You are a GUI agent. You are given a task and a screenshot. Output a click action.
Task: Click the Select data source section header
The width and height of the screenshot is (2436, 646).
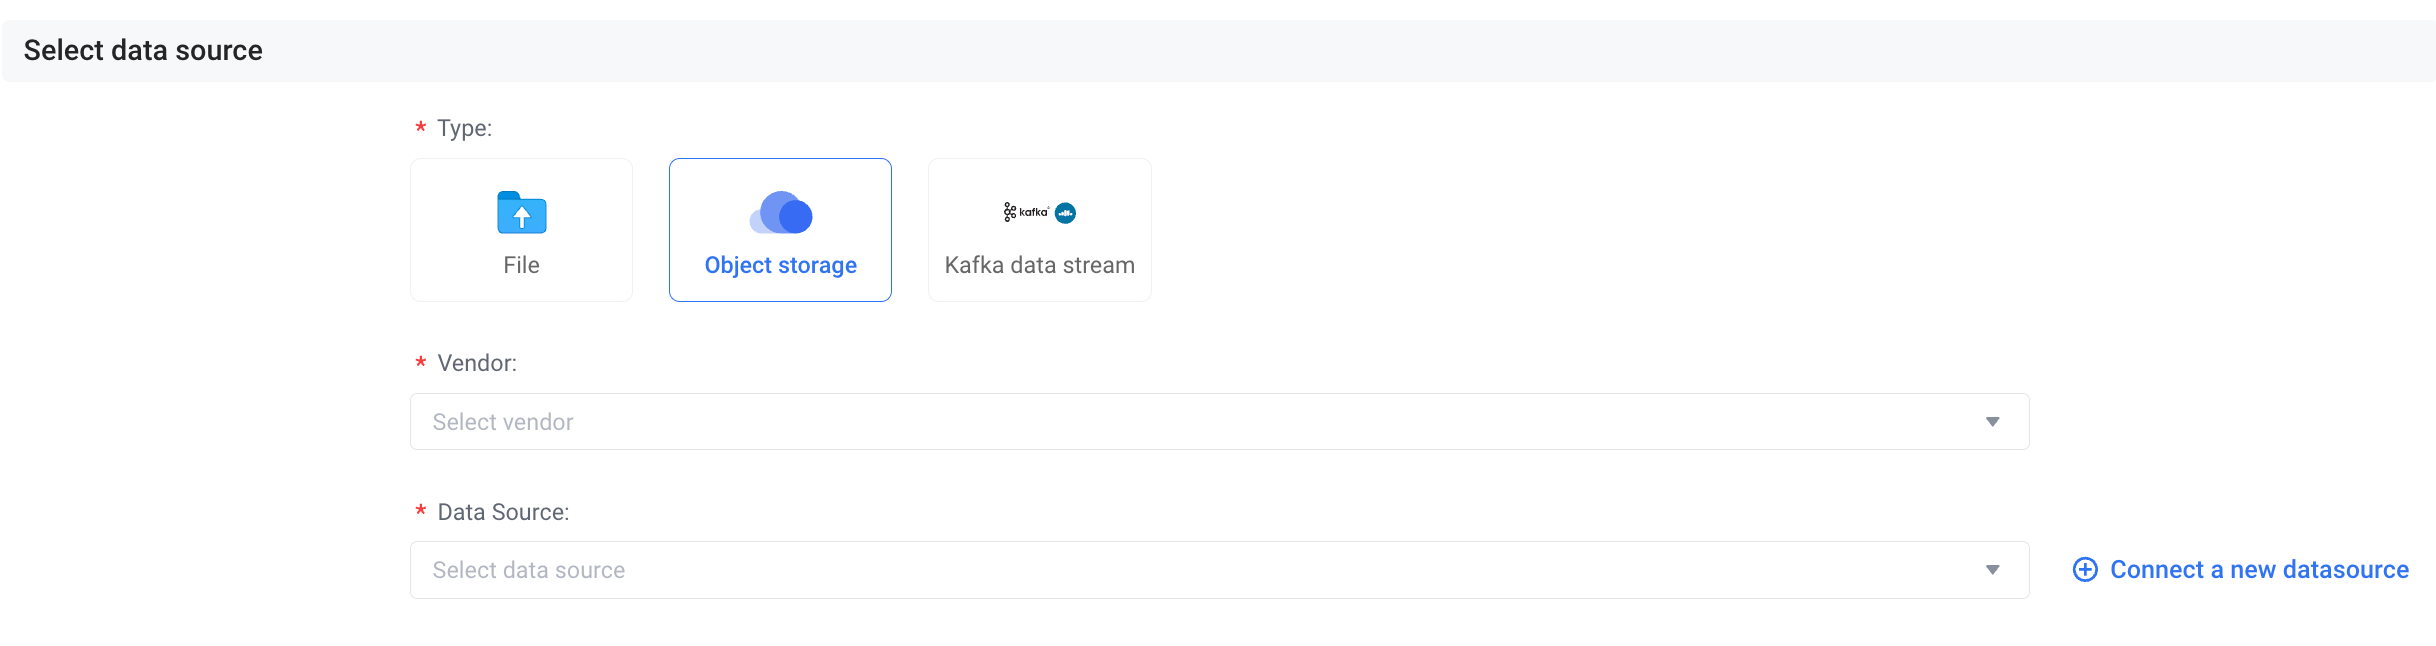(x=143, y=50)
